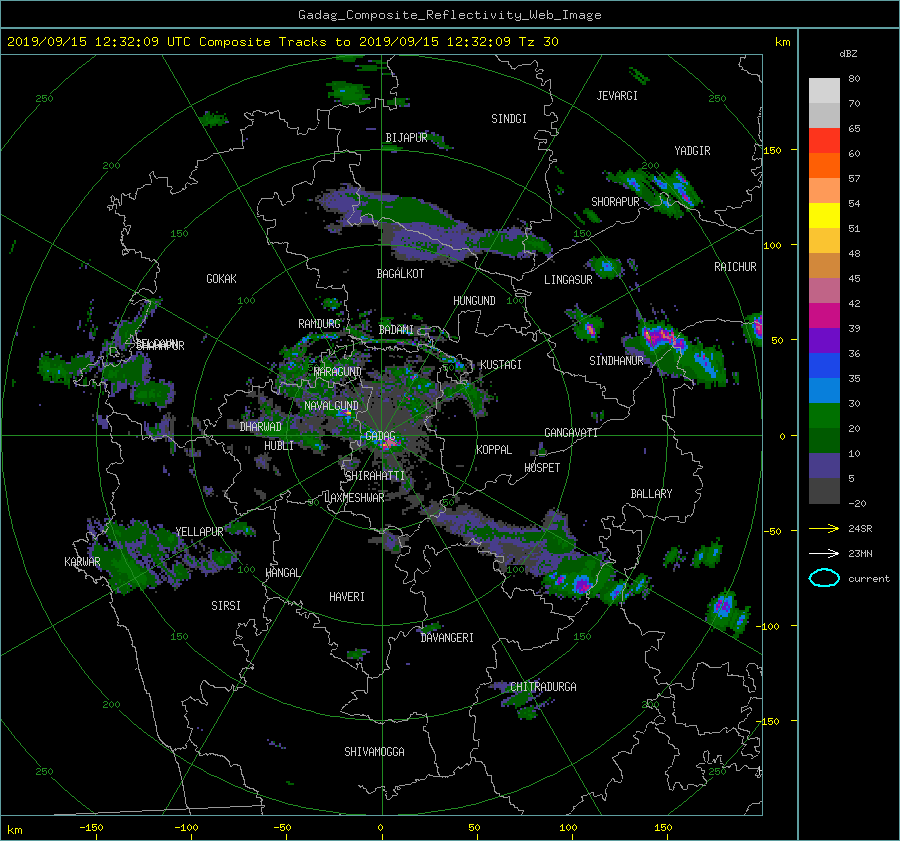The height and width of the screenshot is (841, 900).
Task: Click the SINDGI city label
Action: (x=509, y=119)
